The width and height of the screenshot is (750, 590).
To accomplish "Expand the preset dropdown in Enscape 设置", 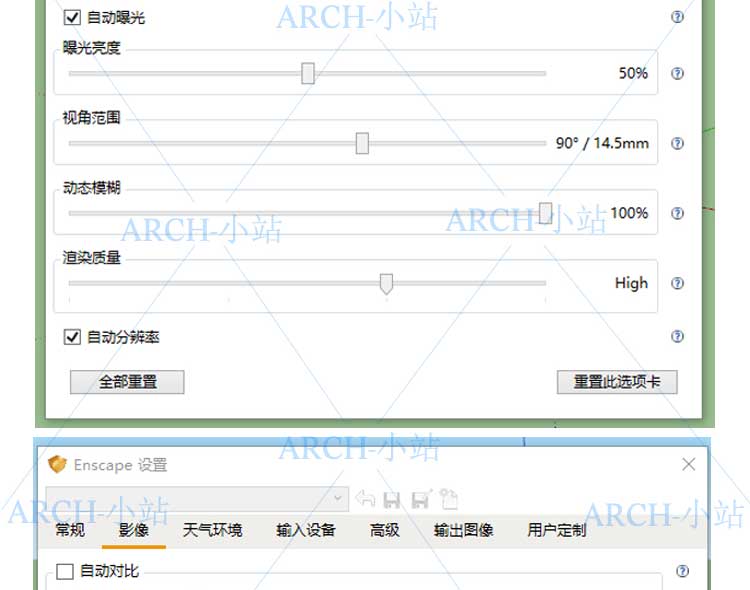I will (339, 498).
